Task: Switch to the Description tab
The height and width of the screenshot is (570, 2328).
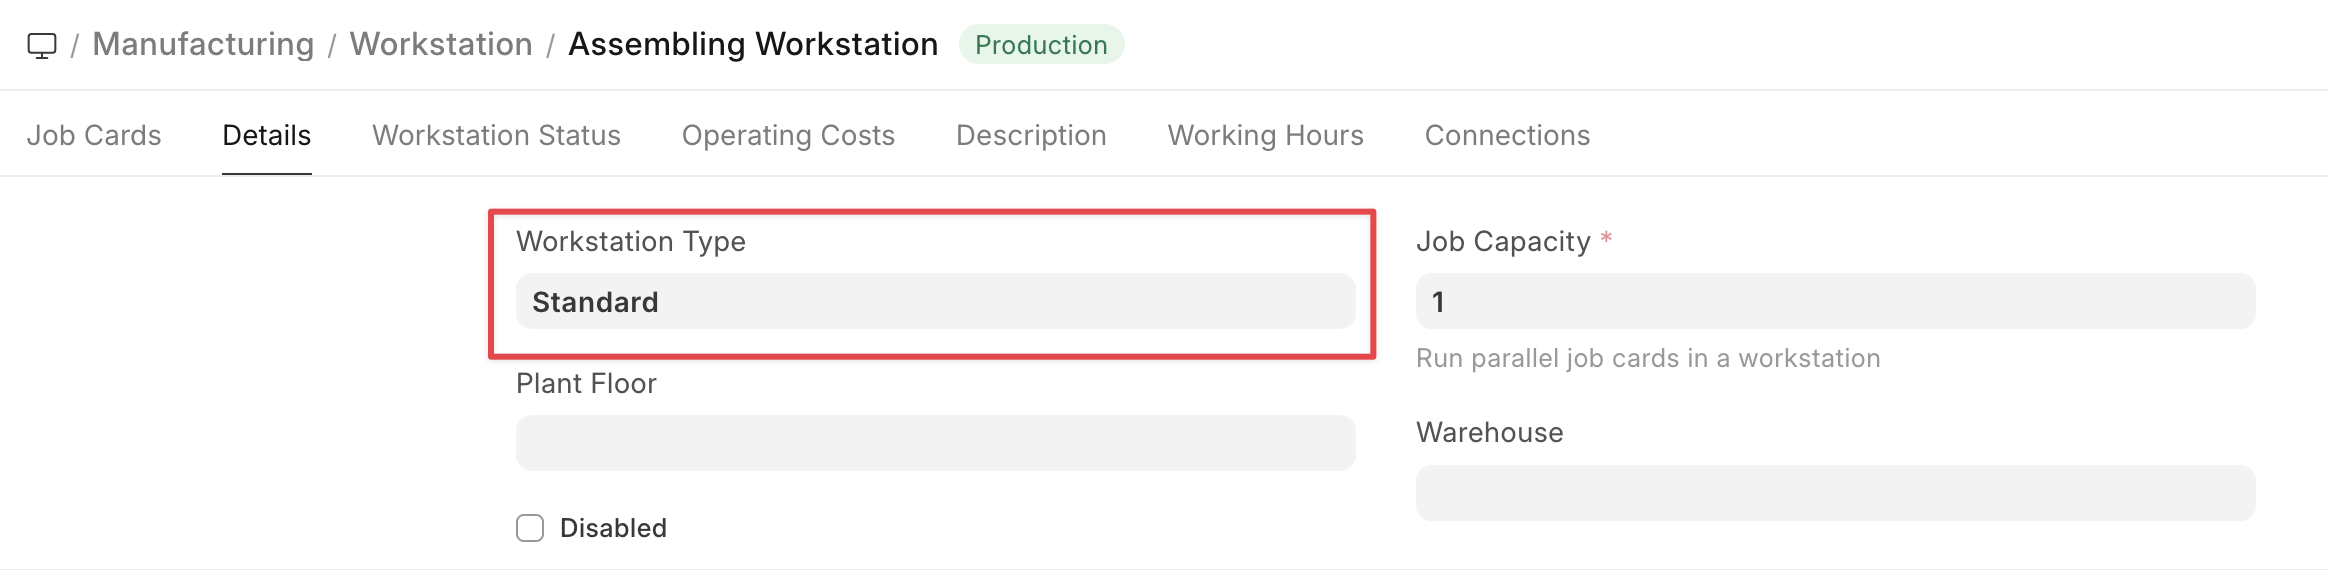Action: click(x=1031, y=135)
